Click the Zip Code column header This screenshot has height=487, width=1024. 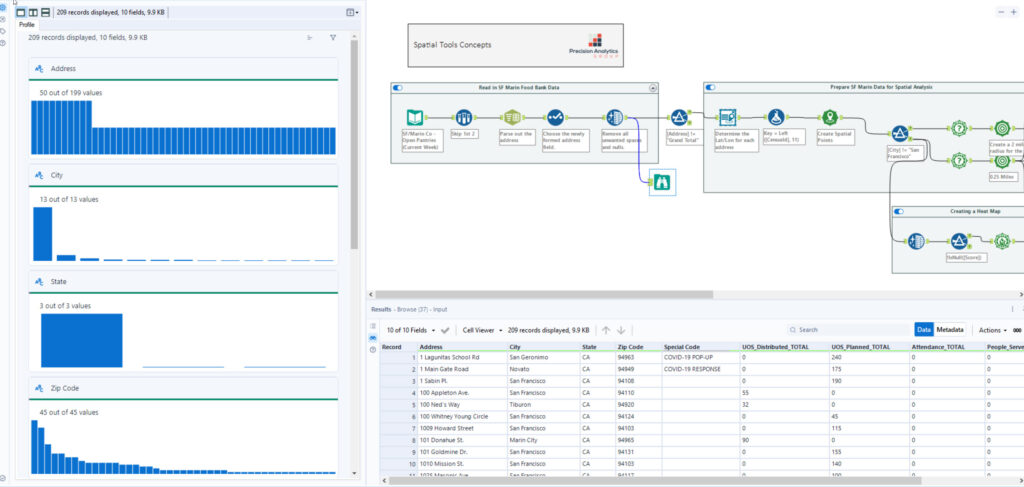(630, 346)
